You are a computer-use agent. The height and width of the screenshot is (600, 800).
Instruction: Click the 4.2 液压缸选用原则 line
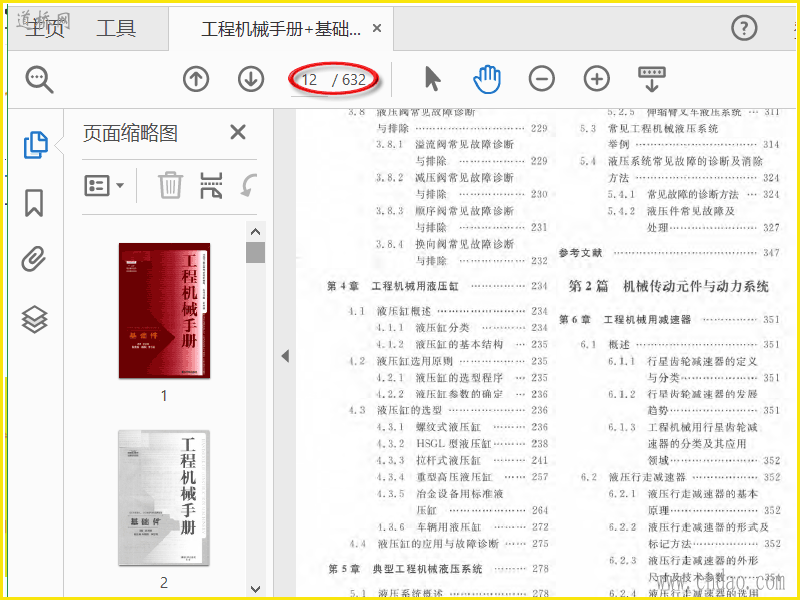[x=449, y=361]
